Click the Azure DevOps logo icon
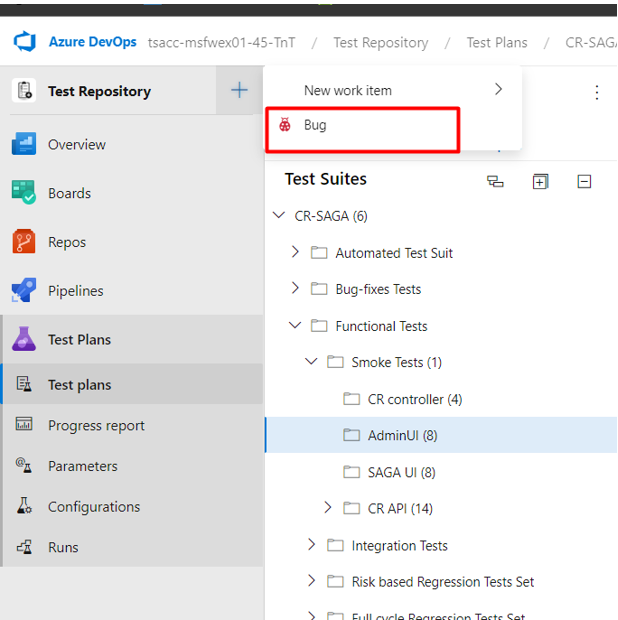 pyautogui.click(x=25, y=42)
